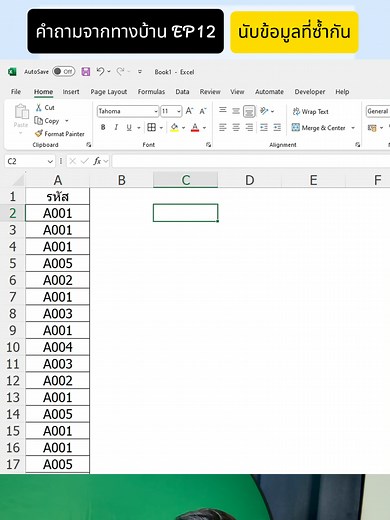The width and height of the screenshot is (390, 520).
Task: Open the Borders options dropdown arrow
Action: click(161, 128)
